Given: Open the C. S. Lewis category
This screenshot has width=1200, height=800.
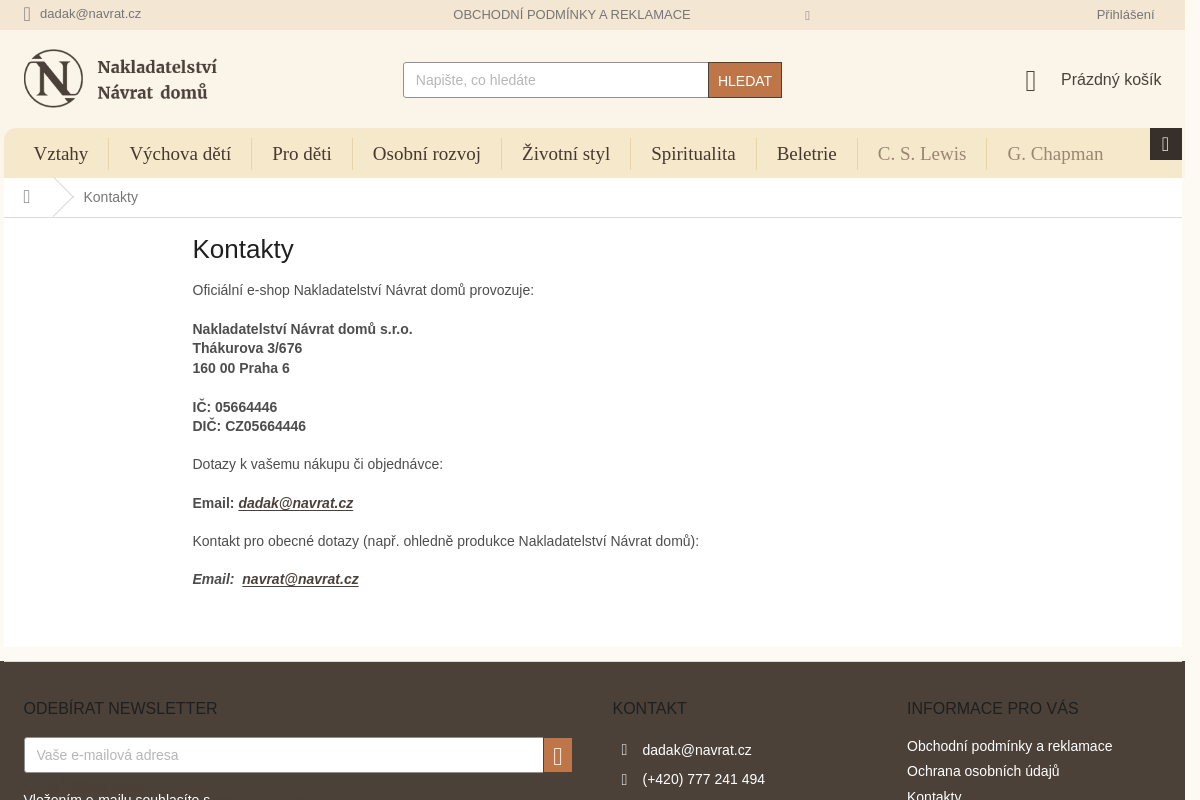Looking at the screenshot, I should coord(921,154).
